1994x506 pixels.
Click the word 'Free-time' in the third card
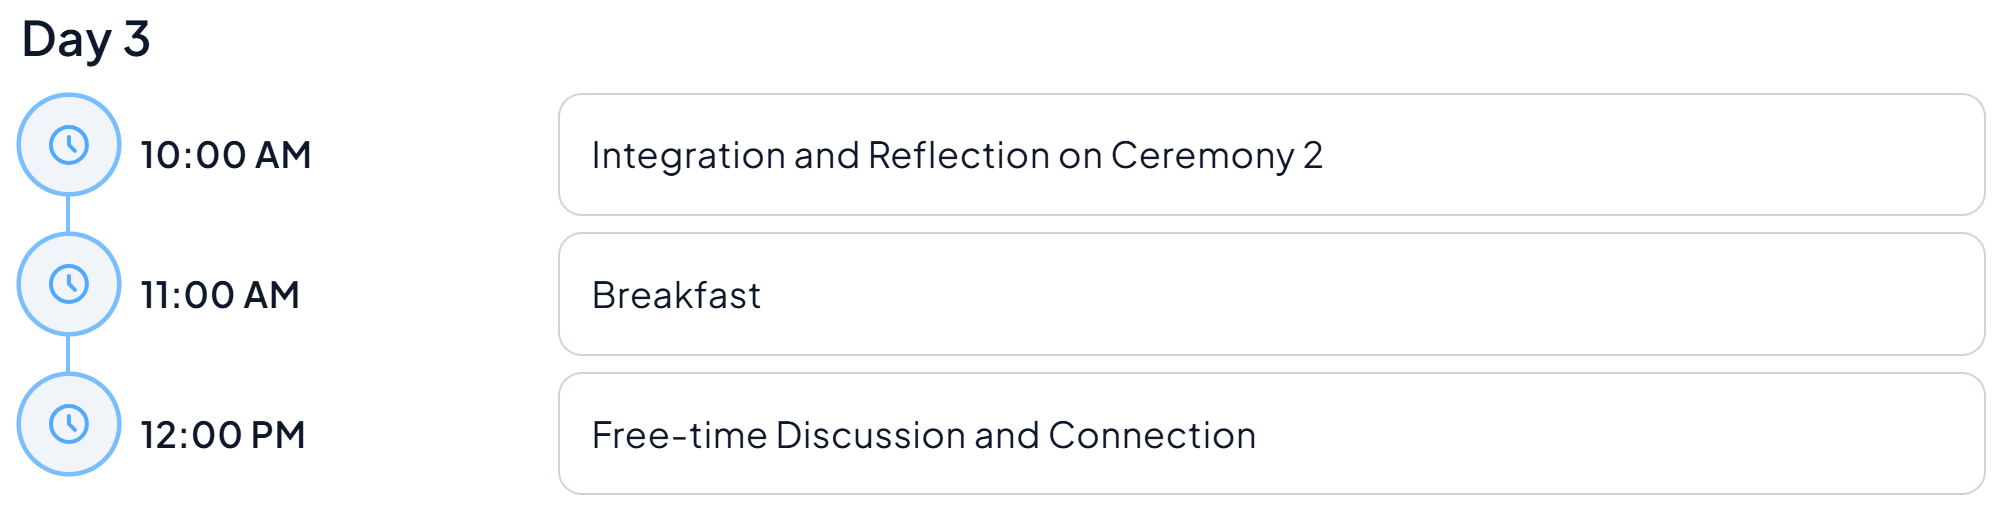[x=679, y=435]
